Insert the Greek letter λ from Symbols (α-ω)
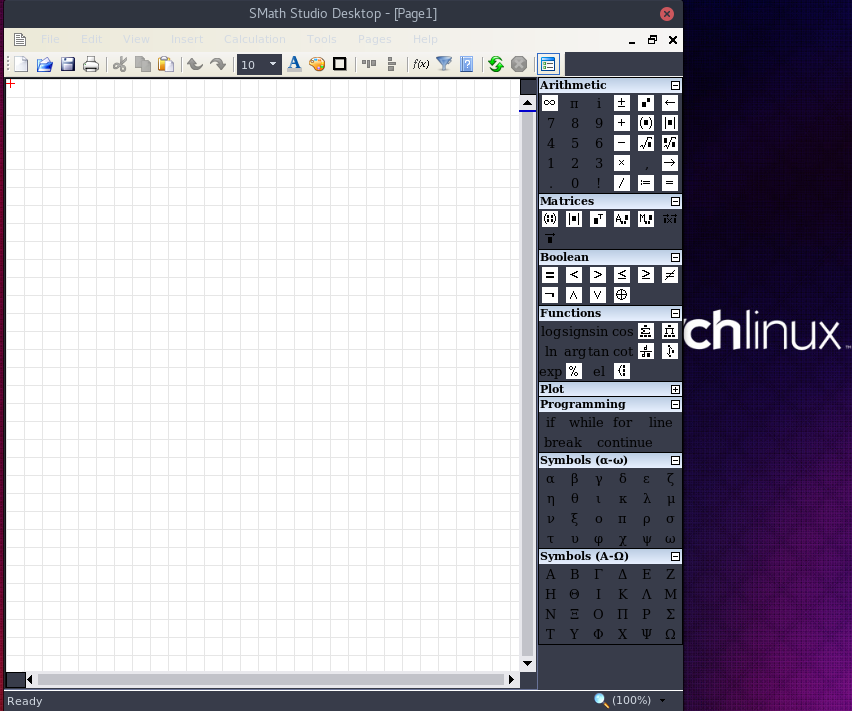Image resolution: width=852 pixels, height=711 pixels. pos(646,498)
